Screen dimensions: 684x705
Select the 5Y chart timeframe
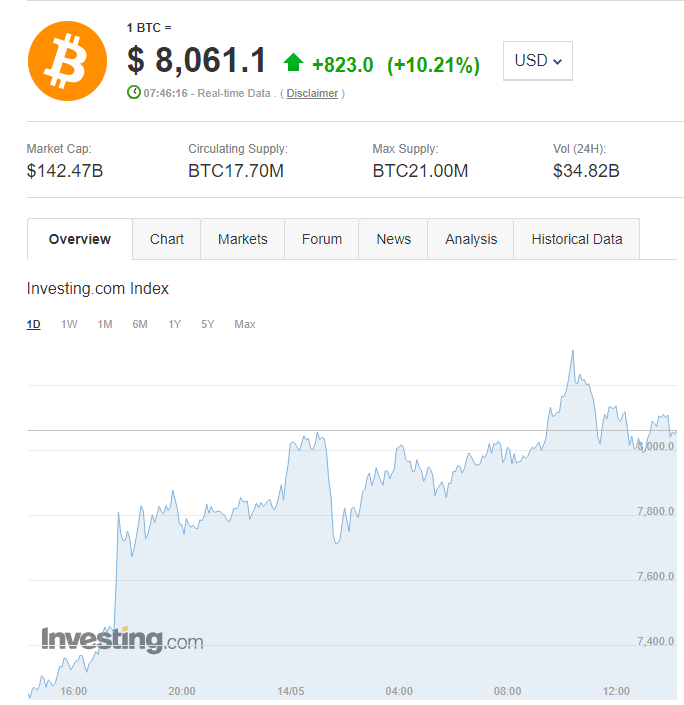(208, 324)
